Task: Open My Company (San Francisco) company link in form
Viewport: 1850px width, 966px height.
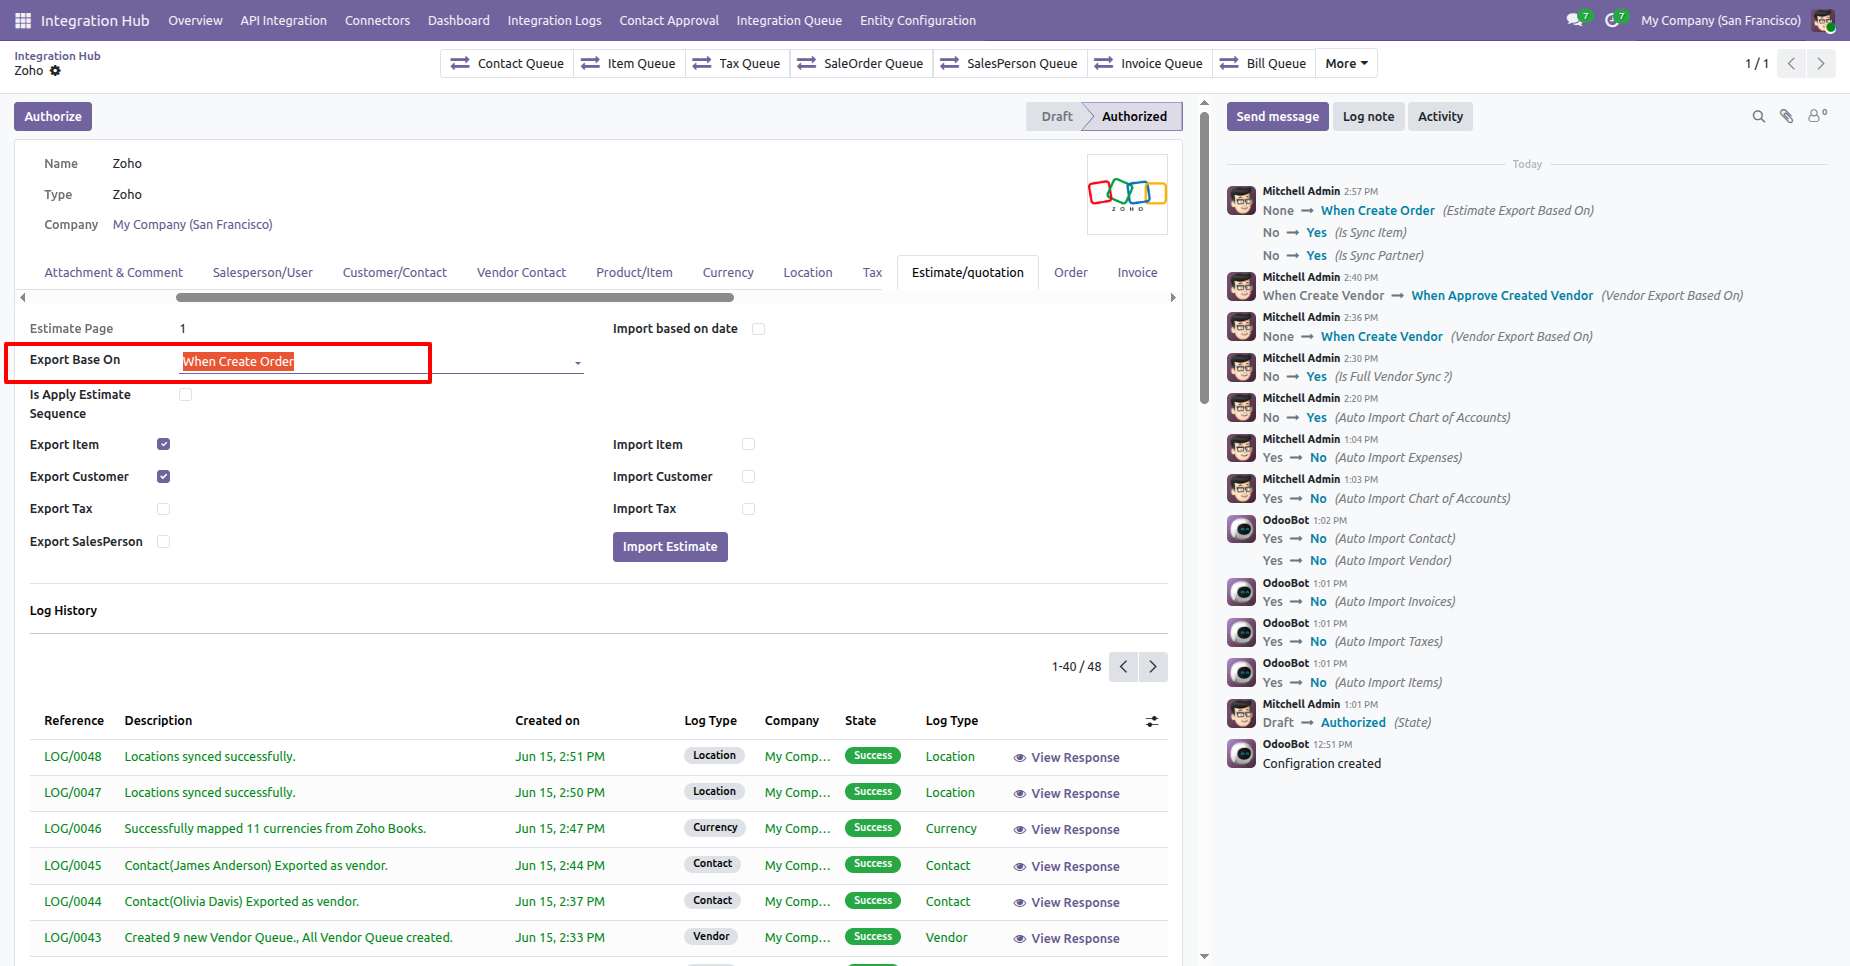Action: [193, 225]
